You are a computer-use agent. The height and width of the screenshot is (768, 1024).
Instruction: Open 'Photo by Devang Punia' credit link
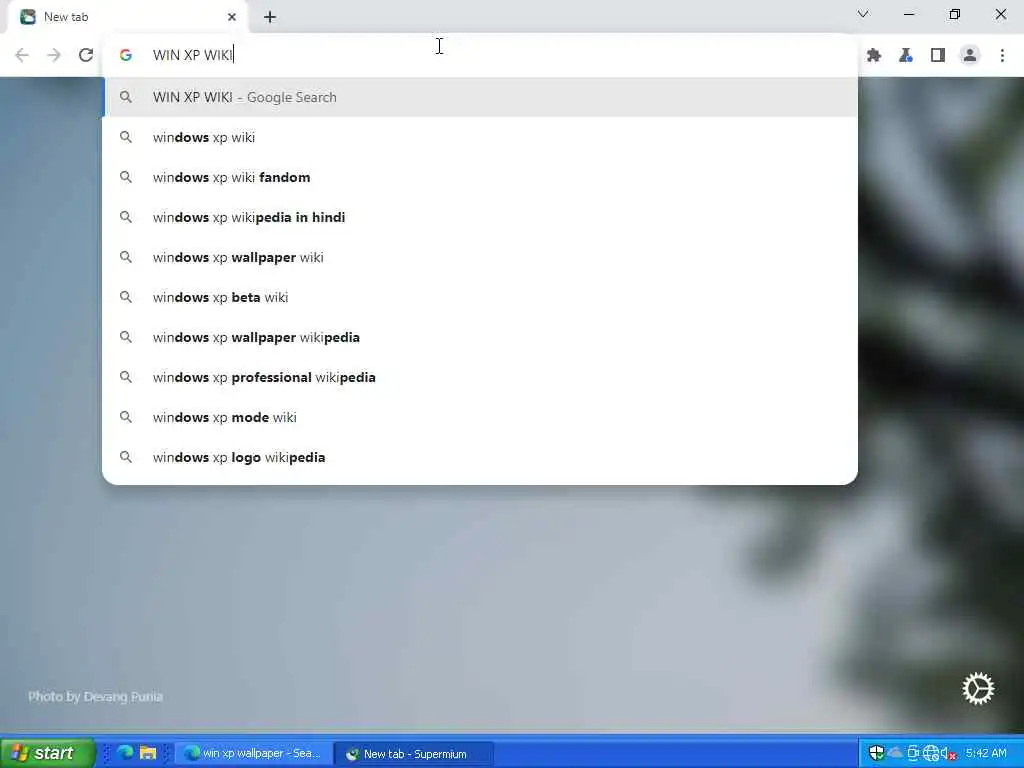[x=95, y=696]
